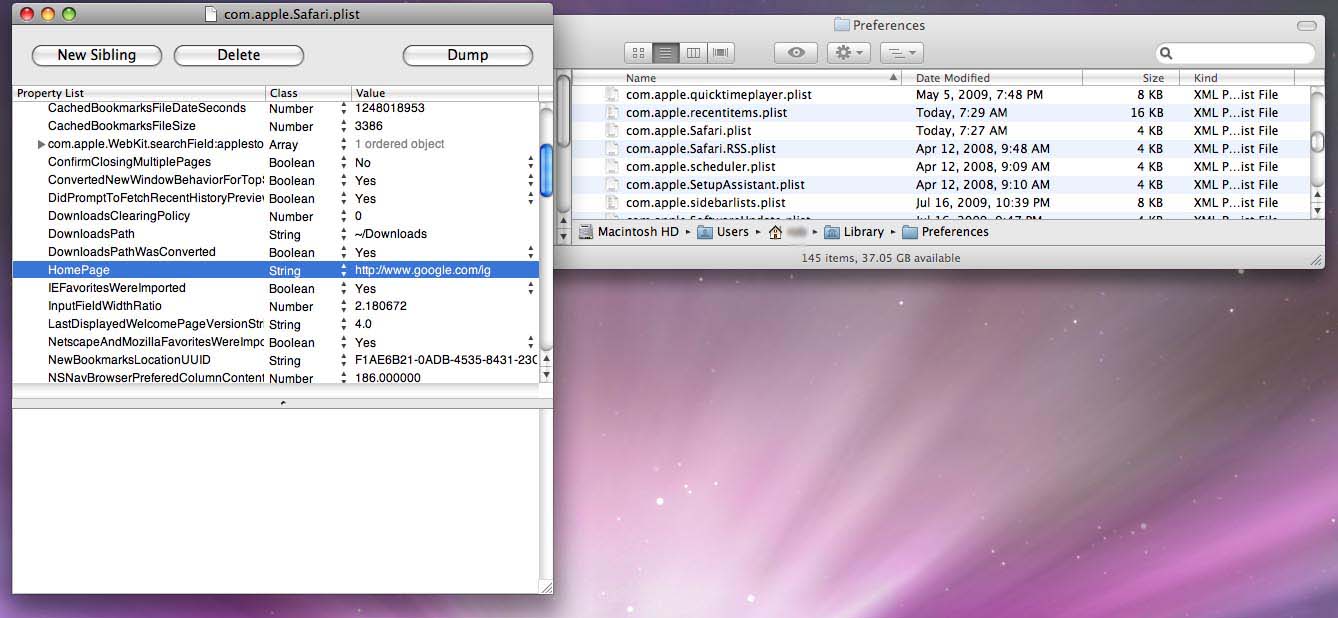Viewport: 1338px width, 618px height.
Task: Open value popup for IEFavoritesWereImported
Action: point(531,288)
